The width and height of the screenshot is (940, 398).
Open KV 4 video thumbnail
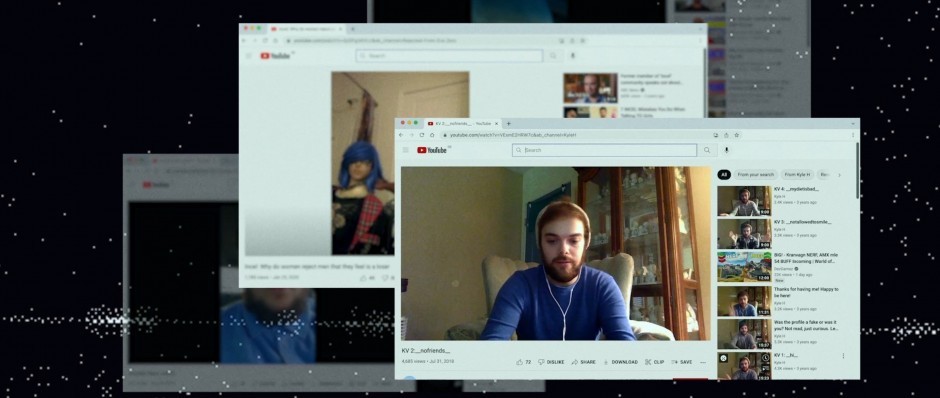point(744,201)
